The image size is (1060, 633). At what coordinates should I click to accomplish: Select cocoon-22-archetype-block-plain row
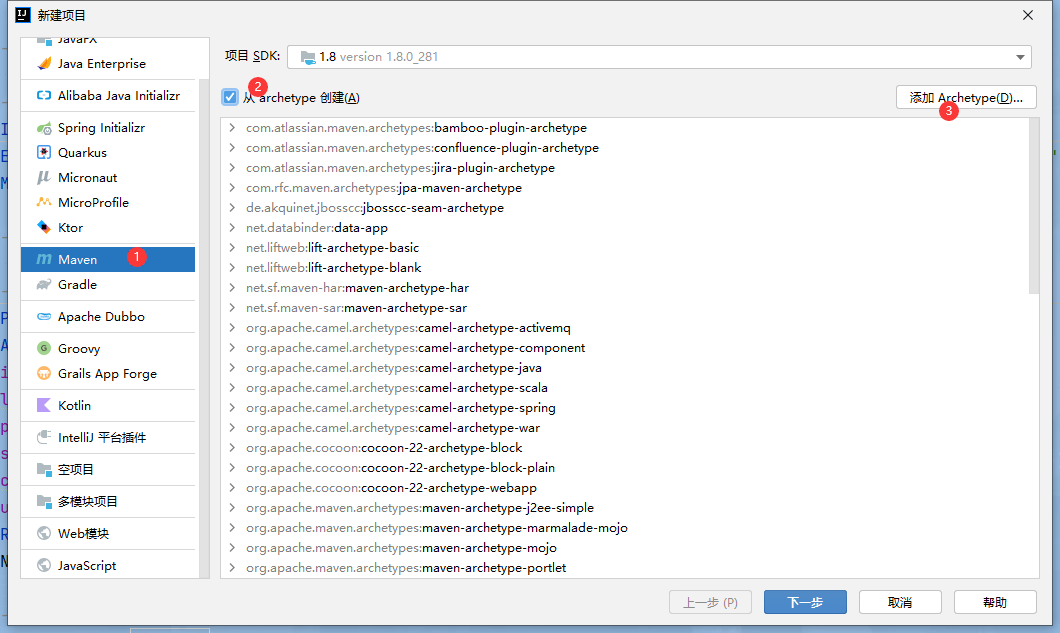pos(624,467)
